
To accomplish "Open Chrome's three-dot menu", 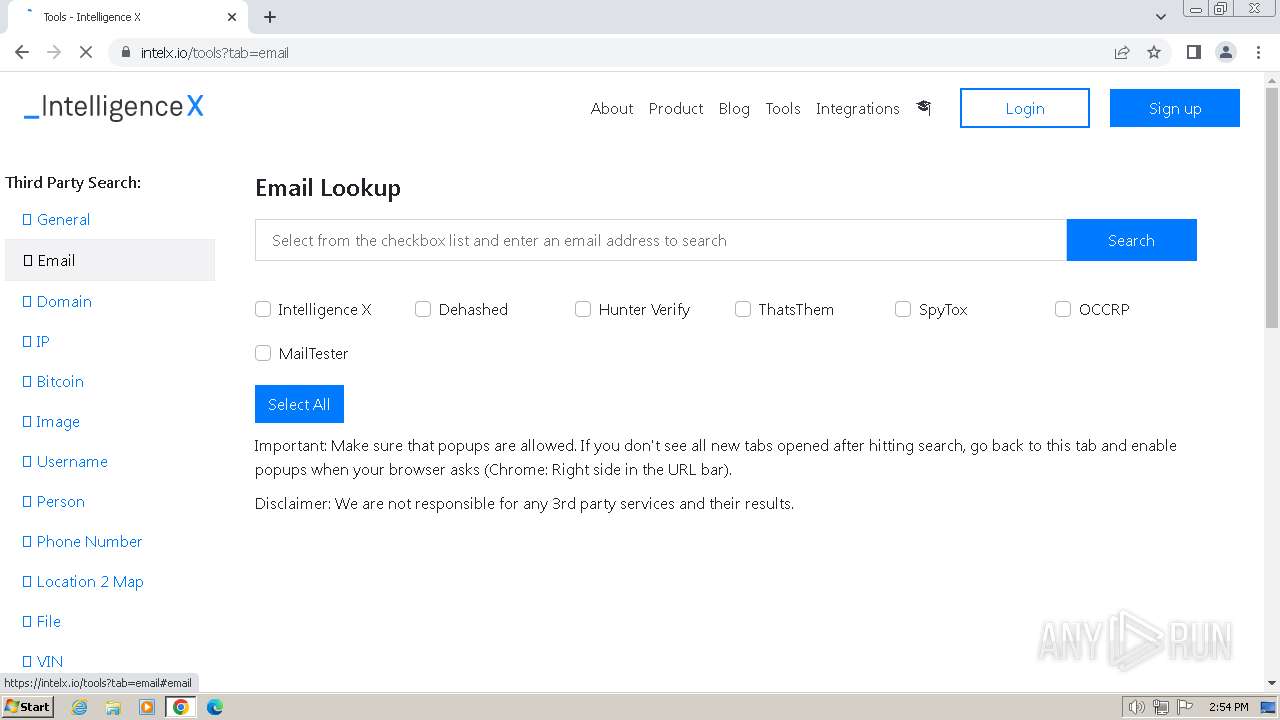I will [x=1259, y=52].
